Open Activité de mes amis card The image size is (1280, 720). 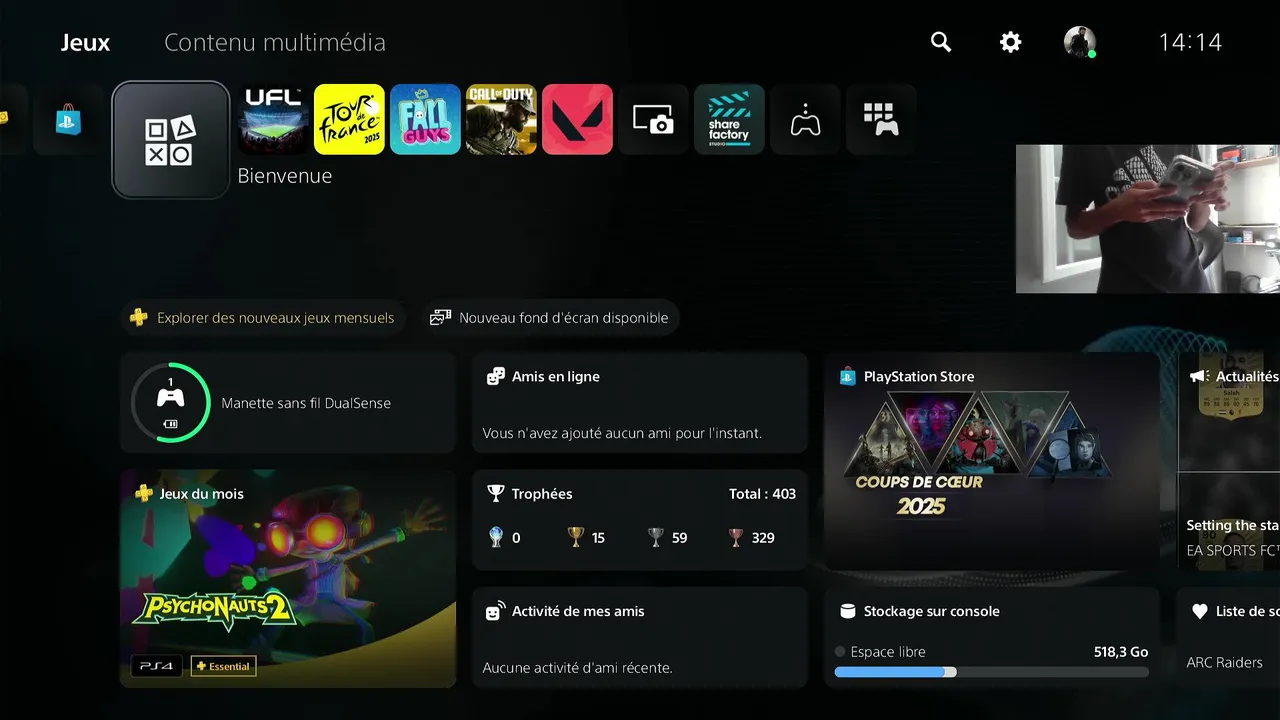pyautogui.click(x=640, y=637)
